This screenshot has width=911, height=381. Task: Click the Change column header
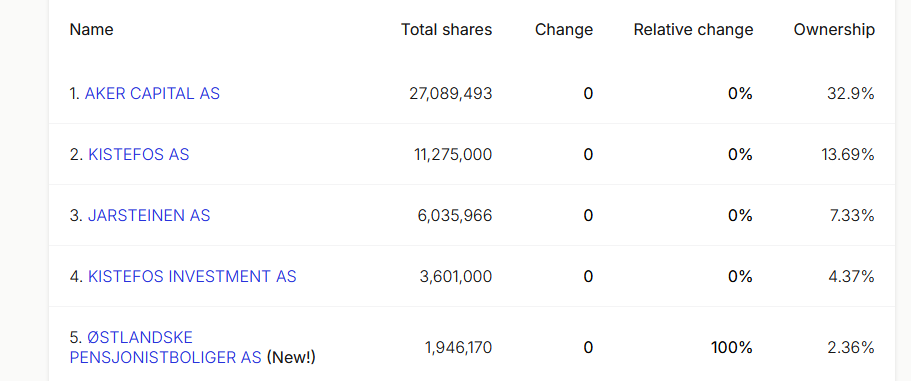[564, 30]
